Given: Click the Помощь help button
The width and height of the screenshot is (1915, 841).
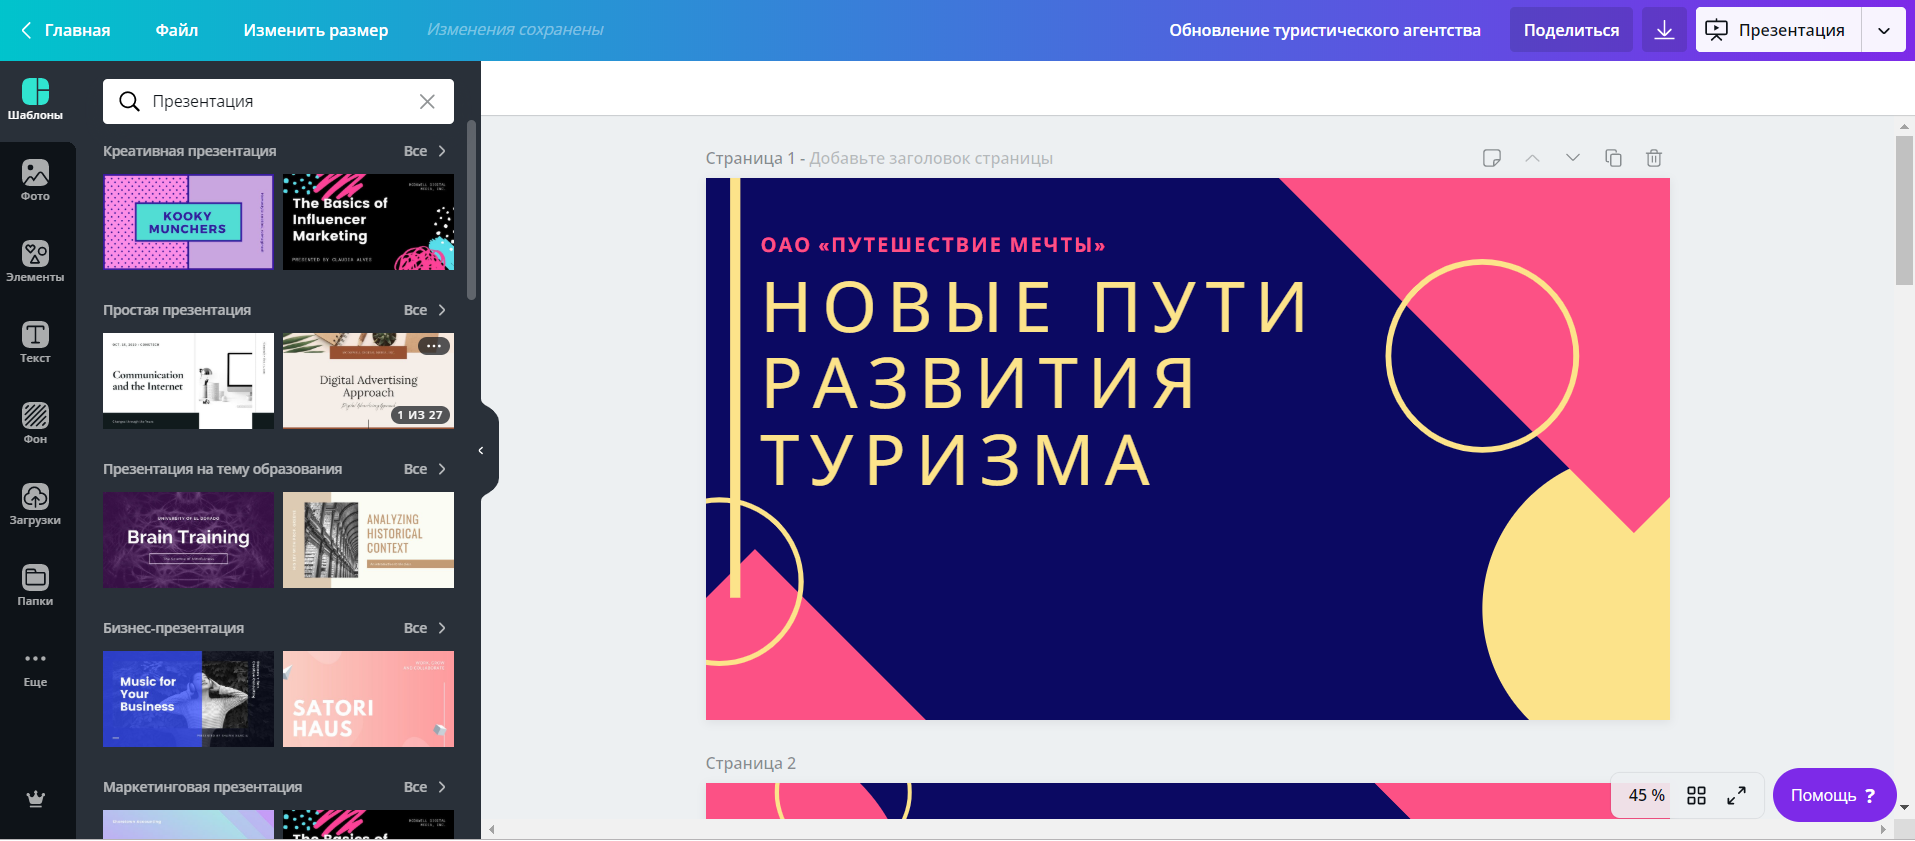Looking at the screenshot, I should pos(1833,795).
